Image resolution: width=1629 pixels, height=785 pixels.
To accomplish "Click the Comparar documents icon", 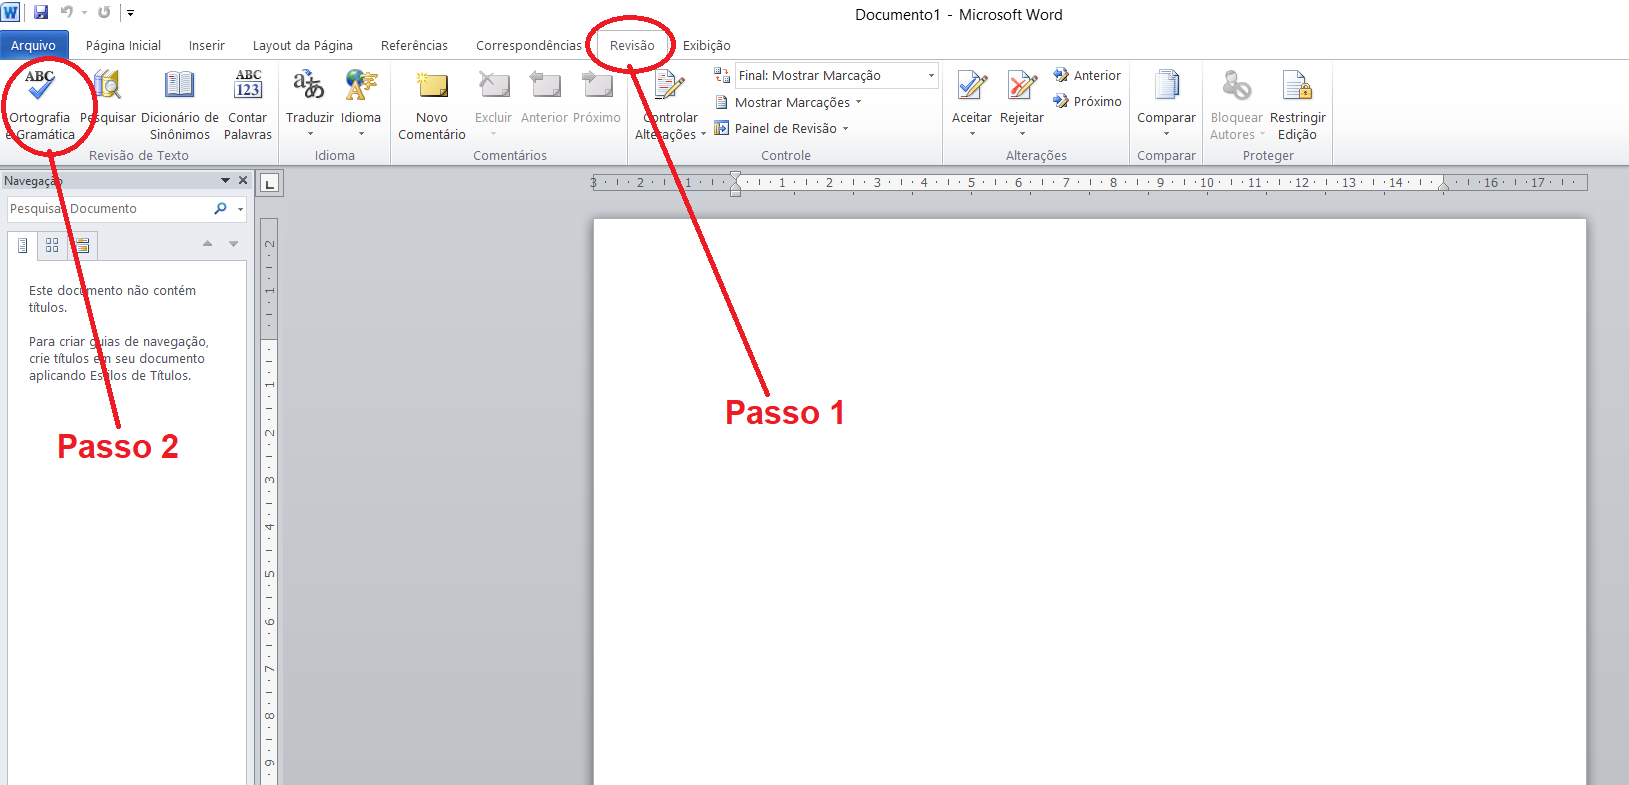I will click(1166, 87).
